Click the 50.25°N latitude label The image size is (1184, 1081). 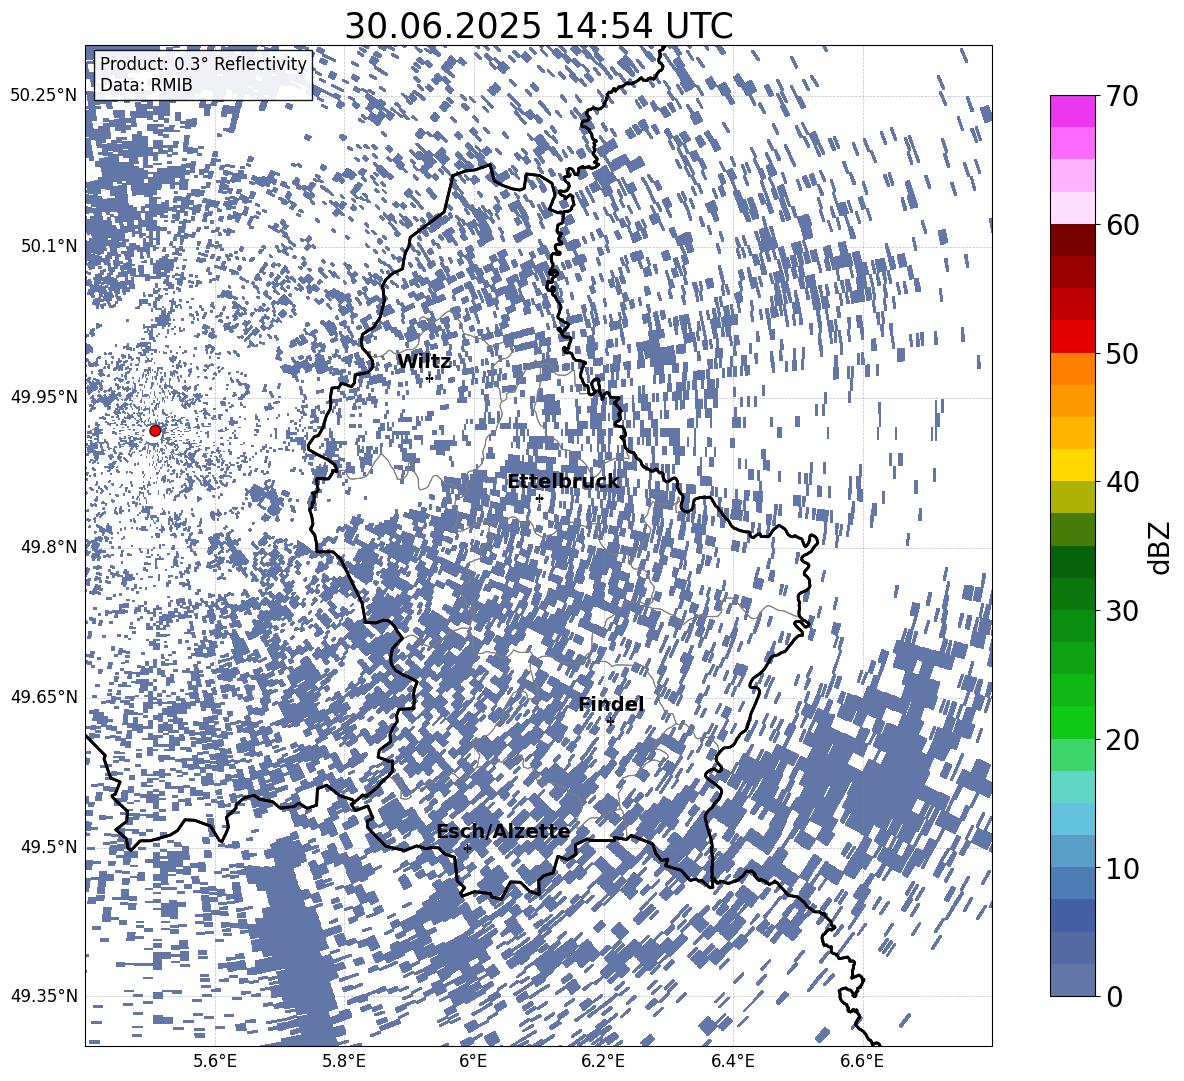coord(44,96)
